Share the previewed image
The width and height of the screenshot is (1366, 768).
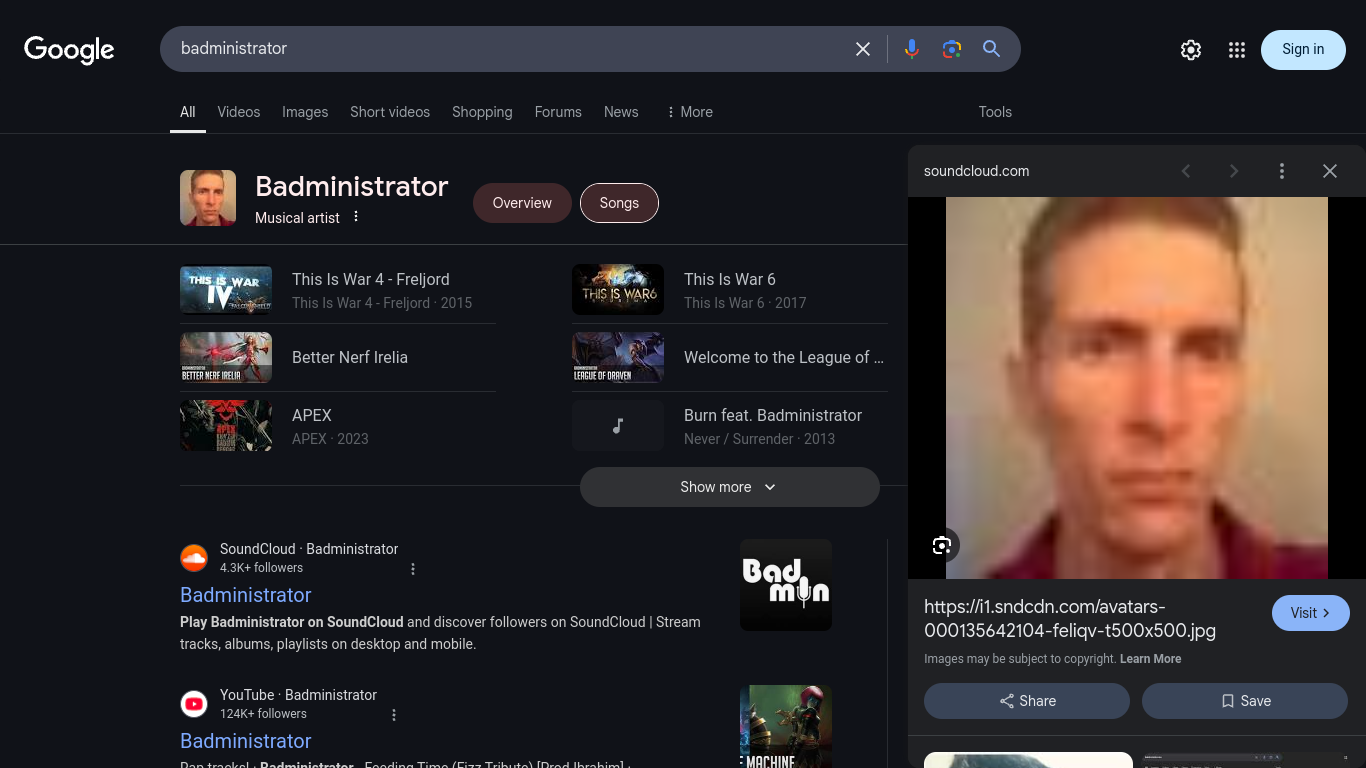click(1027, 701)
